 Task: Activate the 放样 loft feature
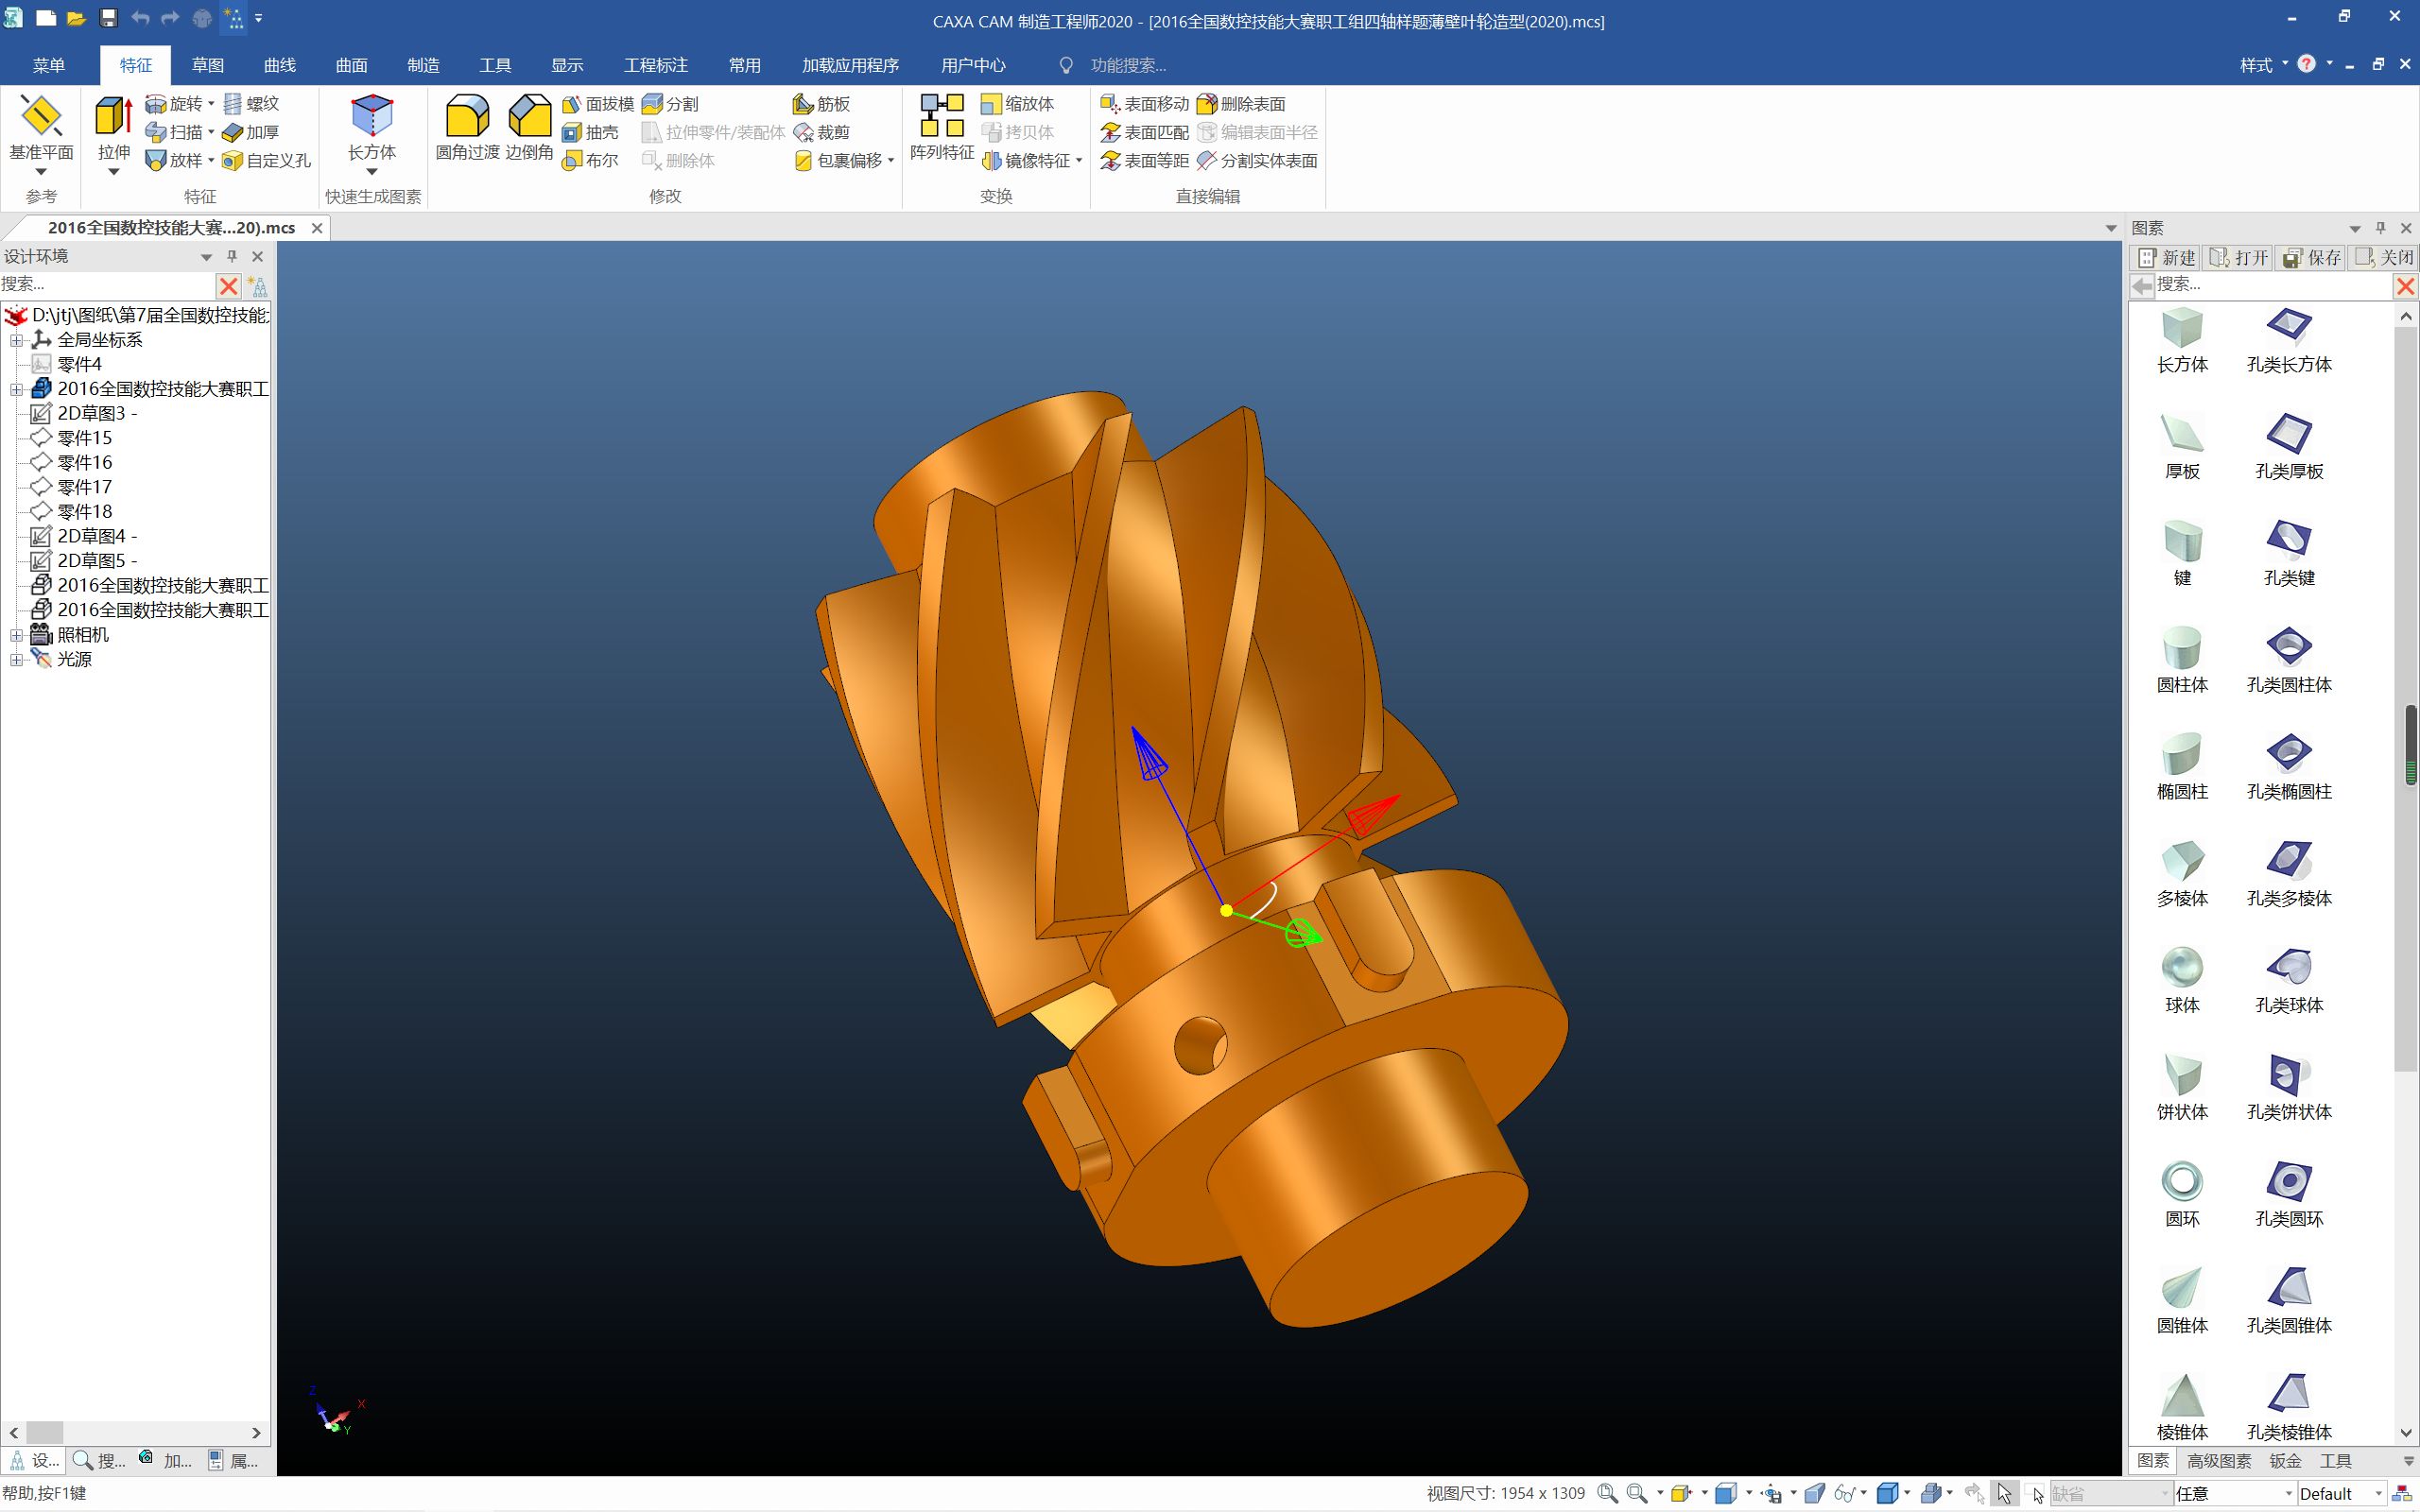[175, 160]
